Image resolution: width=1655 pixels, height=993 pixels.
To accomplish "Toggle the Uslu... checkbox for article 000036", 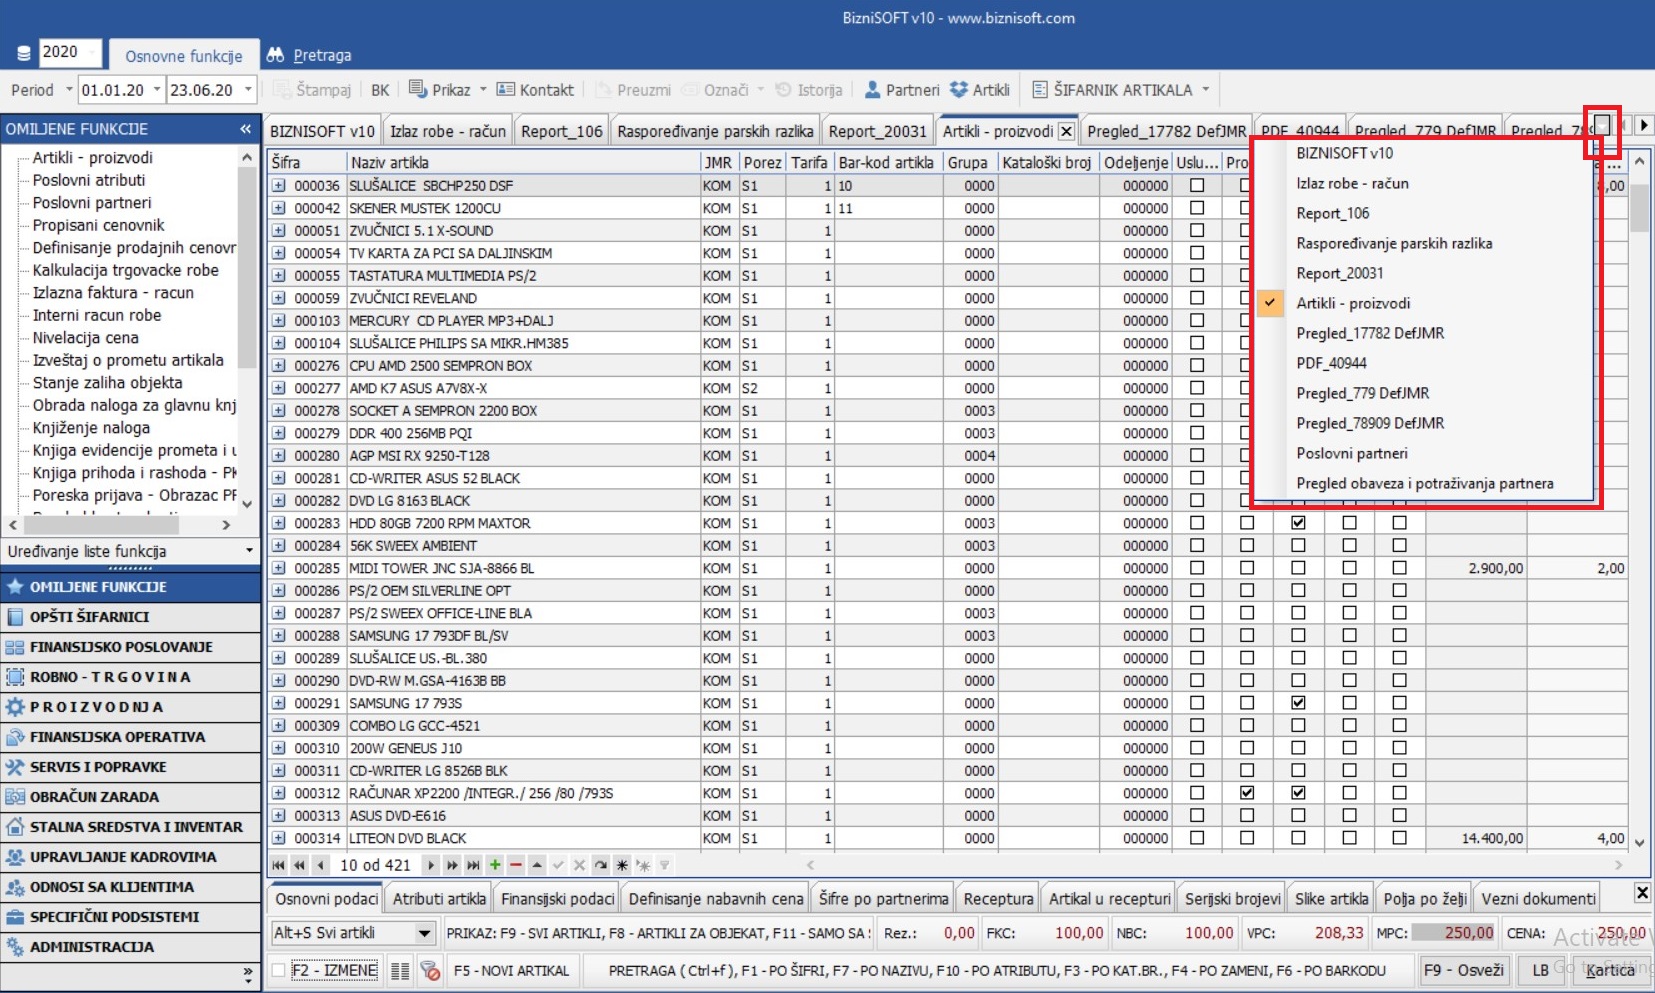I will [x=1197, y=185].
